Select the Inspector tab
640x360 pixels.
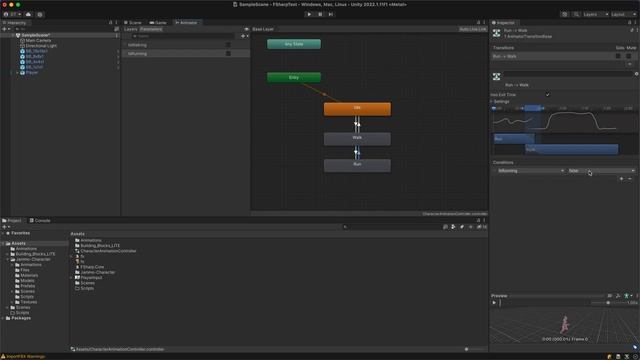[503, 22]
